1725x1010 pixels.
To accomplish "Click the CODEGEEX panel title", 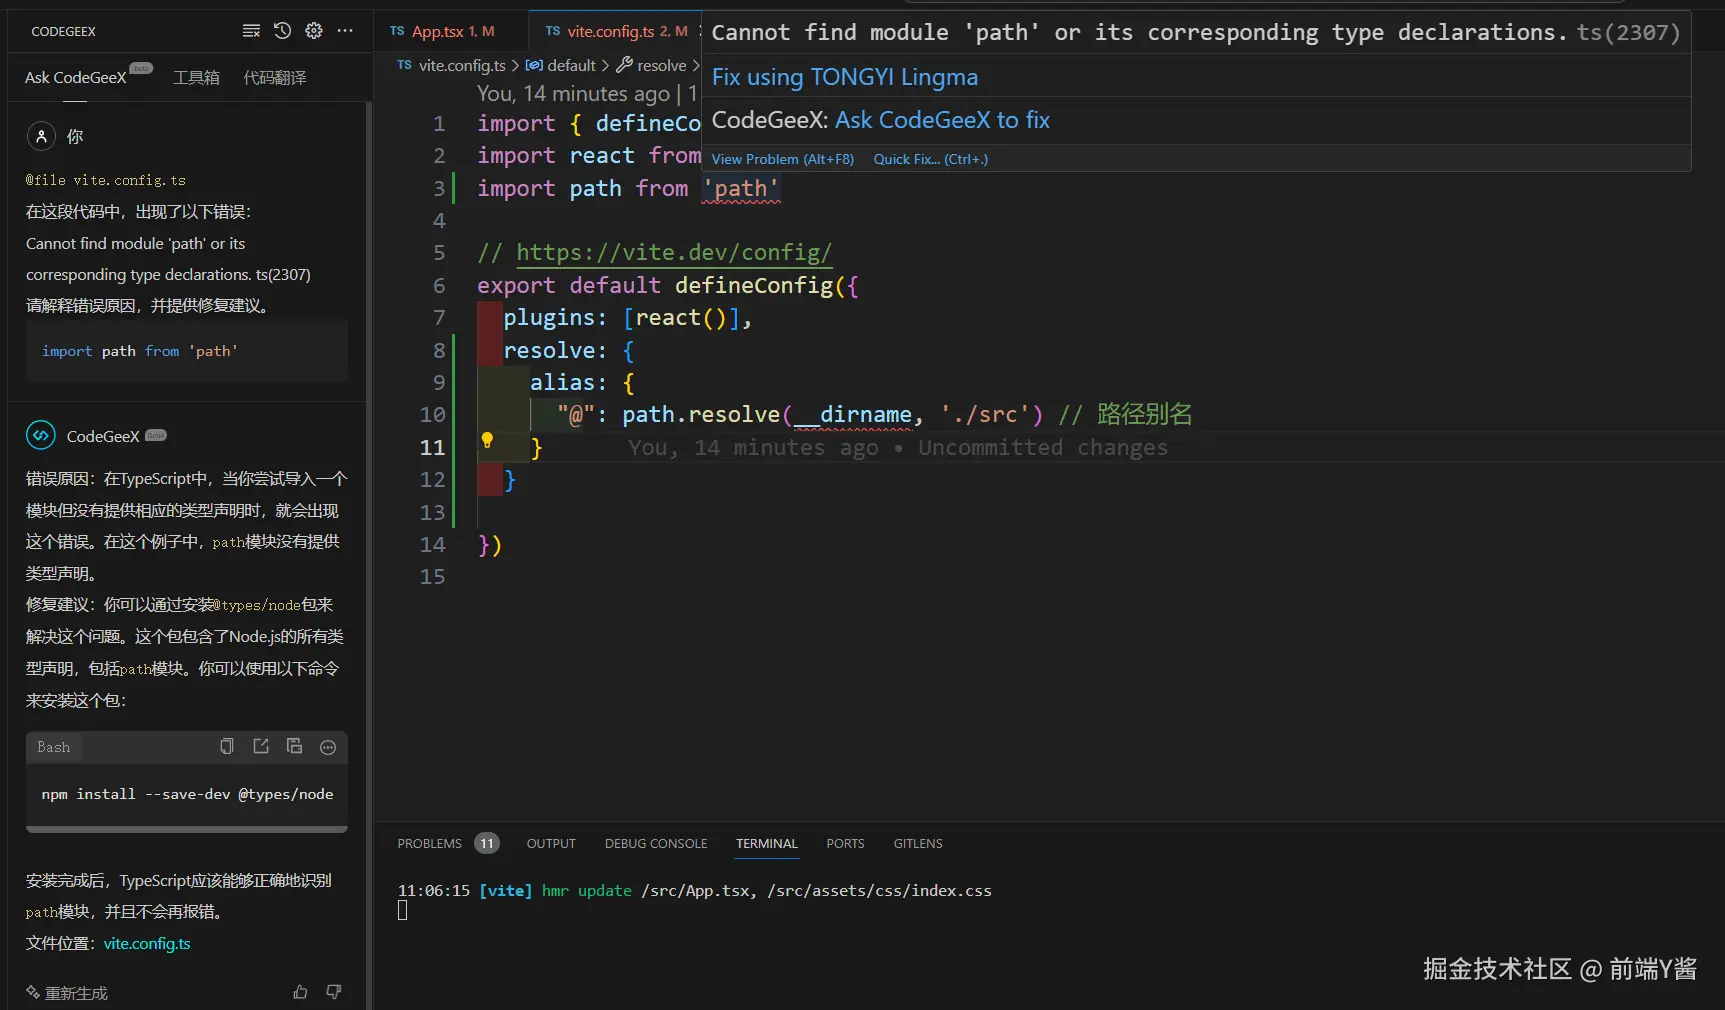I will tap(64, 31).
